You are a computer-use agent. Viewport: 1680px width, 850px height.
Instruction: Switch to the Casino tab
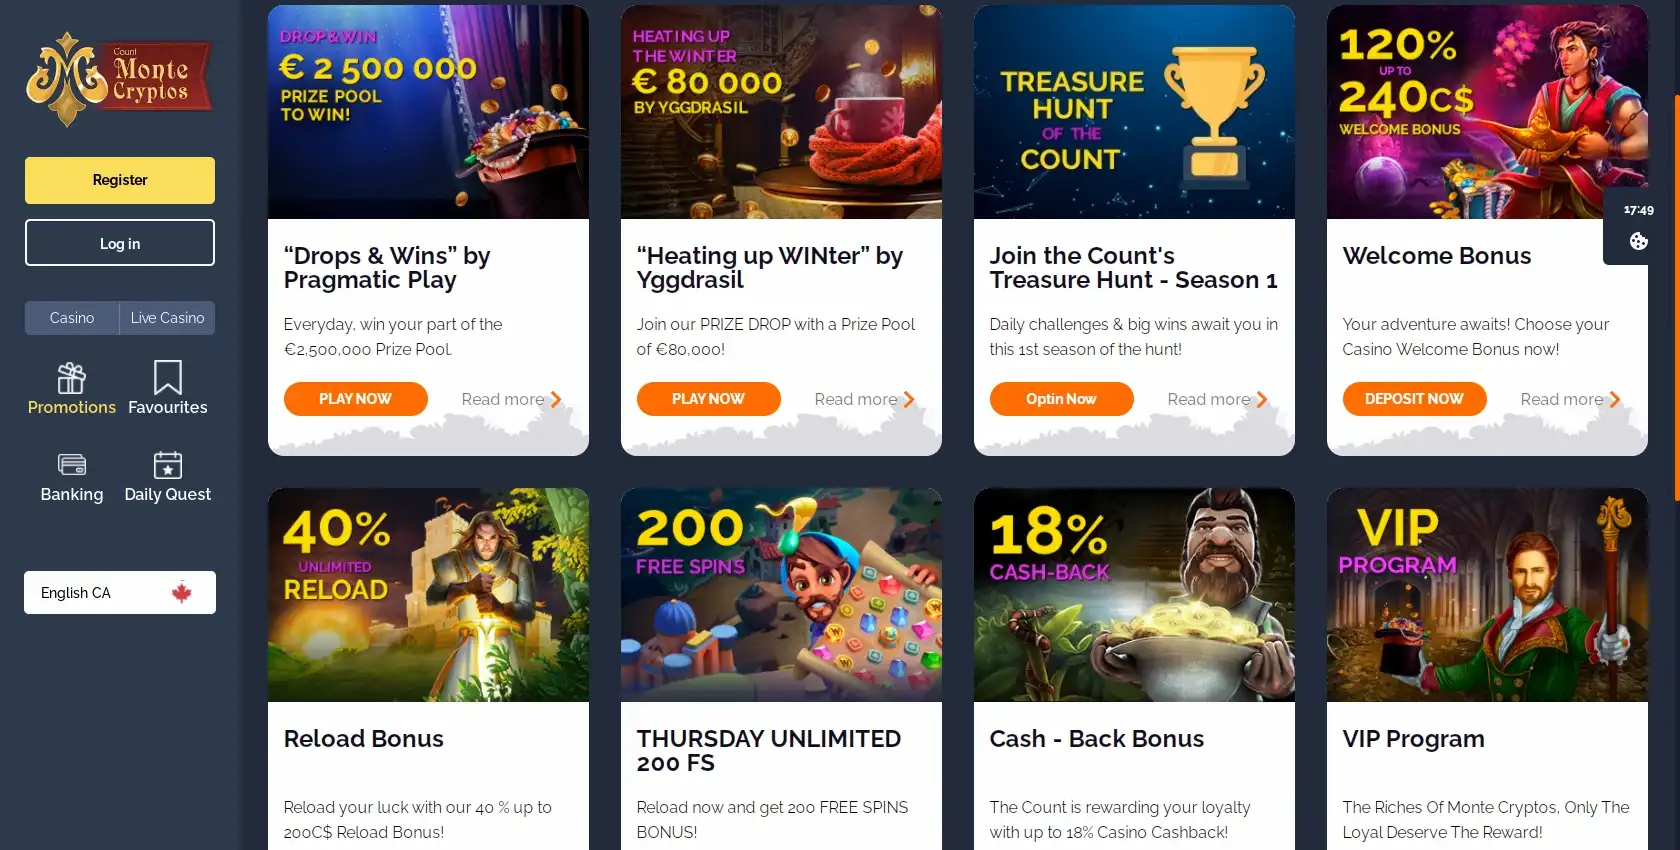[x=72, y=318]
